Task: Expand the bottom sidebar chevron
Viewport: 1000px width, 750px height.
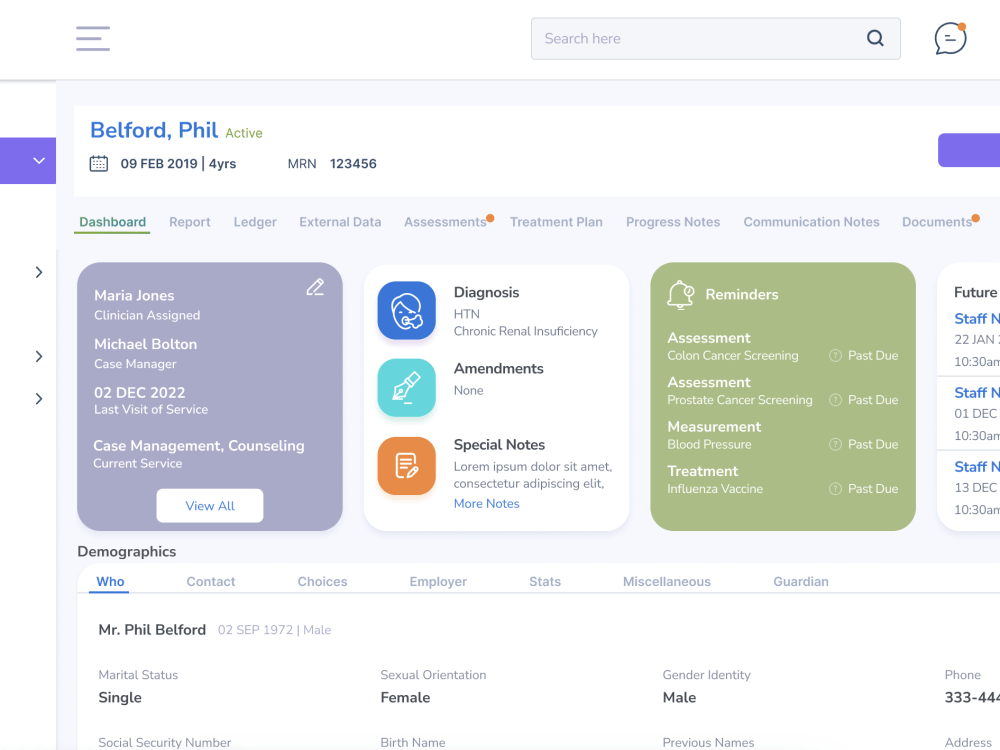Action: [39, 398]
